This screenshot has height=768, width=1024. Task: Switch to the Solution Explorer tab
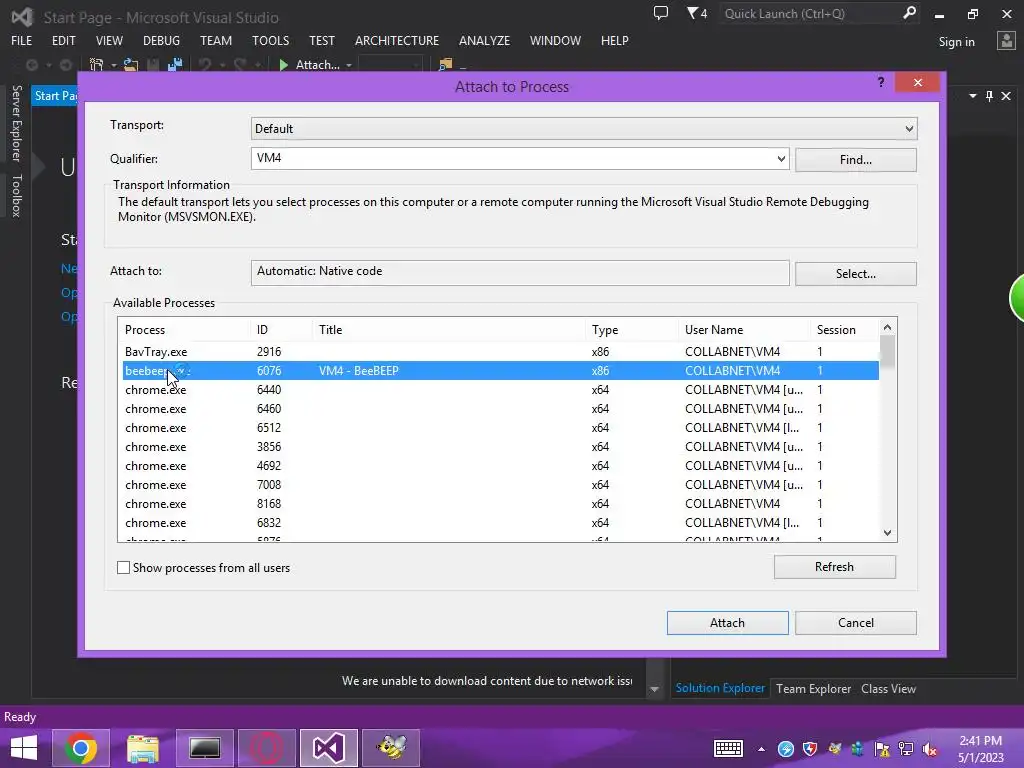pos(720,688)
